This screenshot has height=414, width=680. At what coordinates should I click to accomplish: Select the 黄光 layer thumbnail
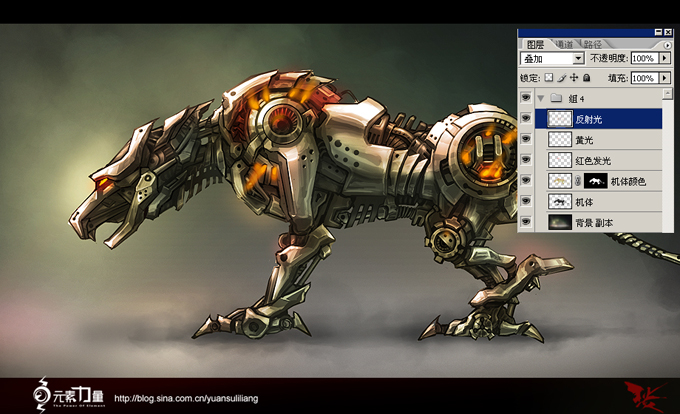[560, 139]
